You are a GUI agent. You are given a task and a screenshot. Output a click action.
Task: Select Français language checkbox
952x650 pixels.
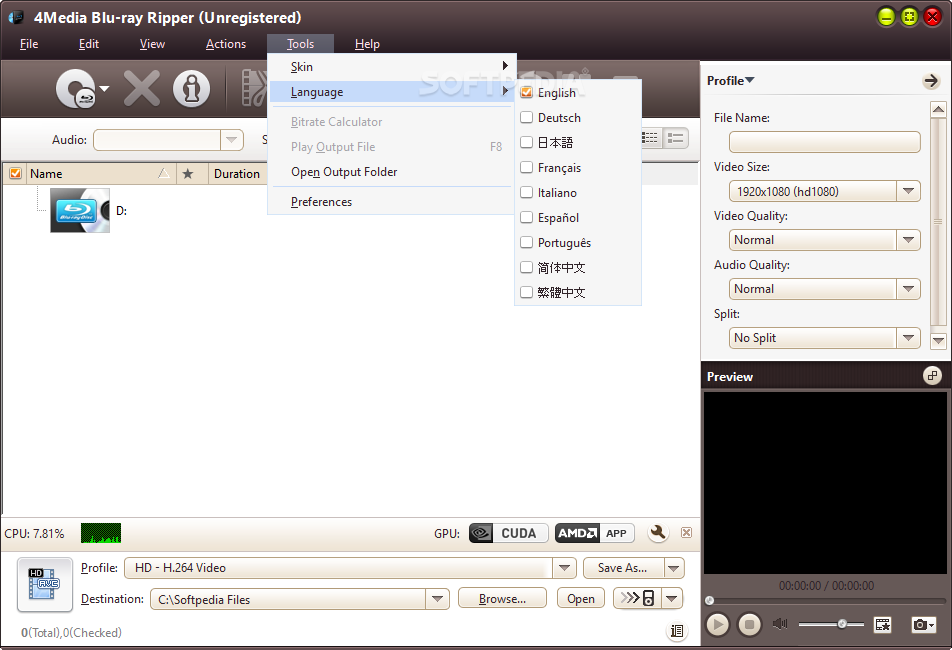pos(527,167)
